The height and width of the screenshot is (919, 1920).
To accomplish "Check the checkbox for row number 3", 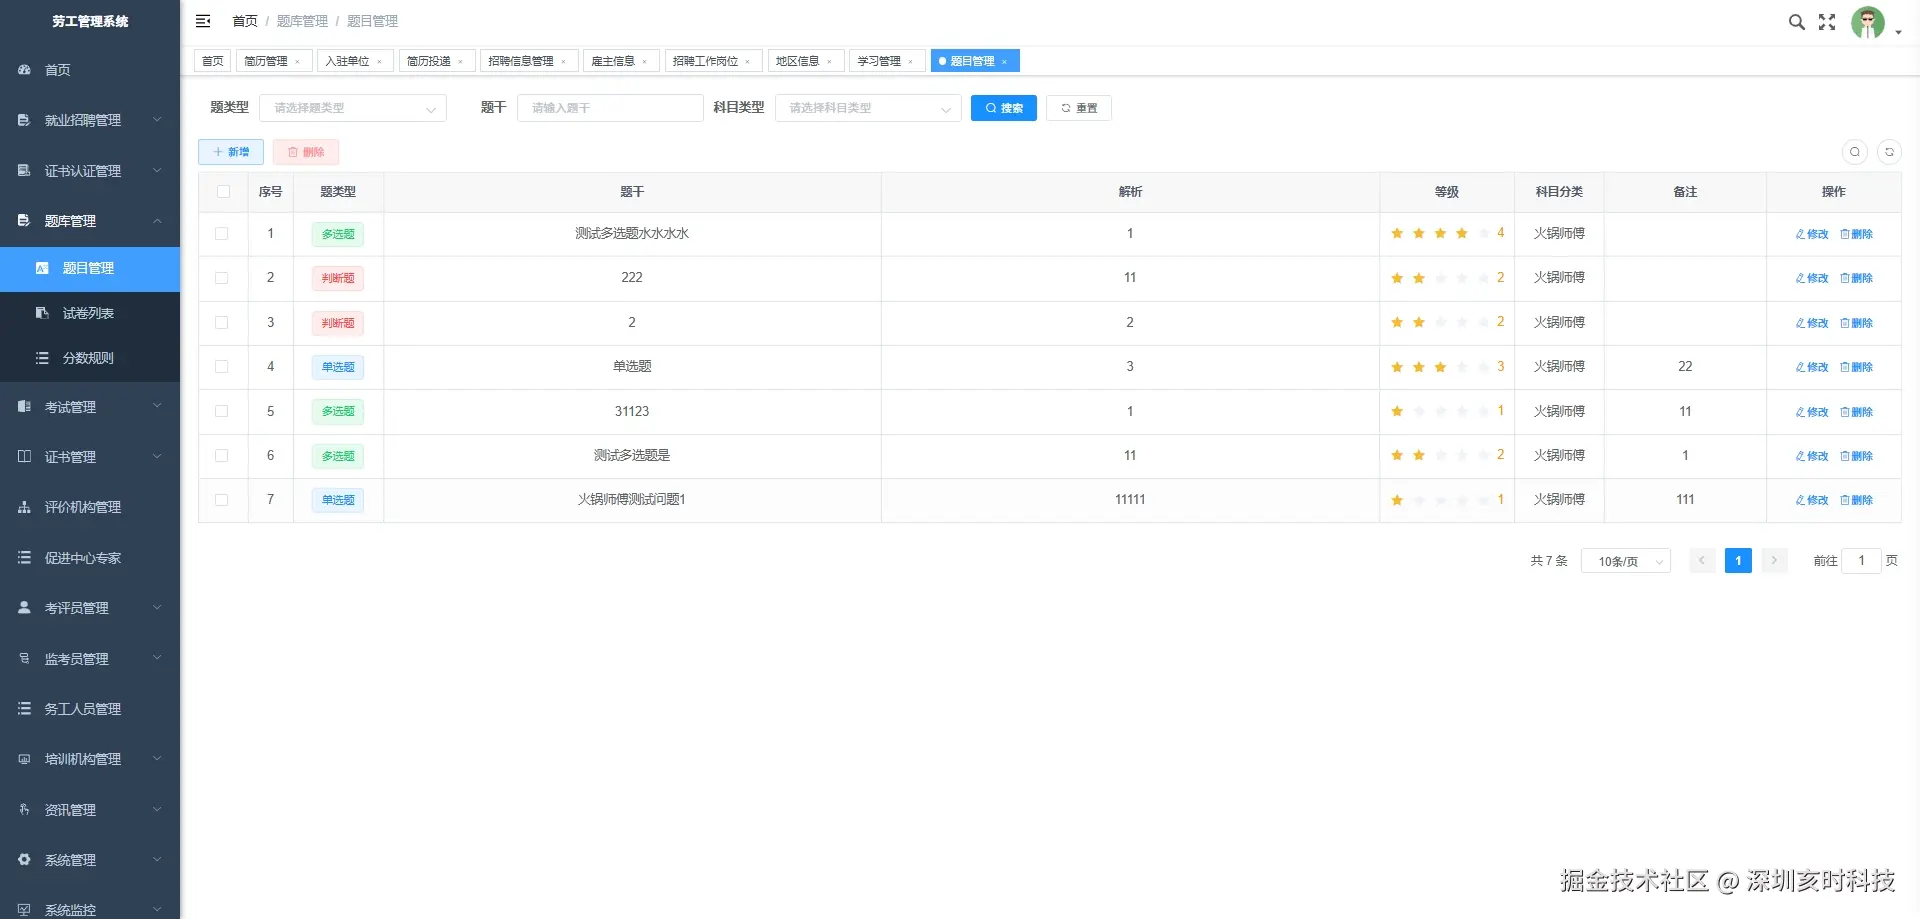I will (x=222, y=323).
